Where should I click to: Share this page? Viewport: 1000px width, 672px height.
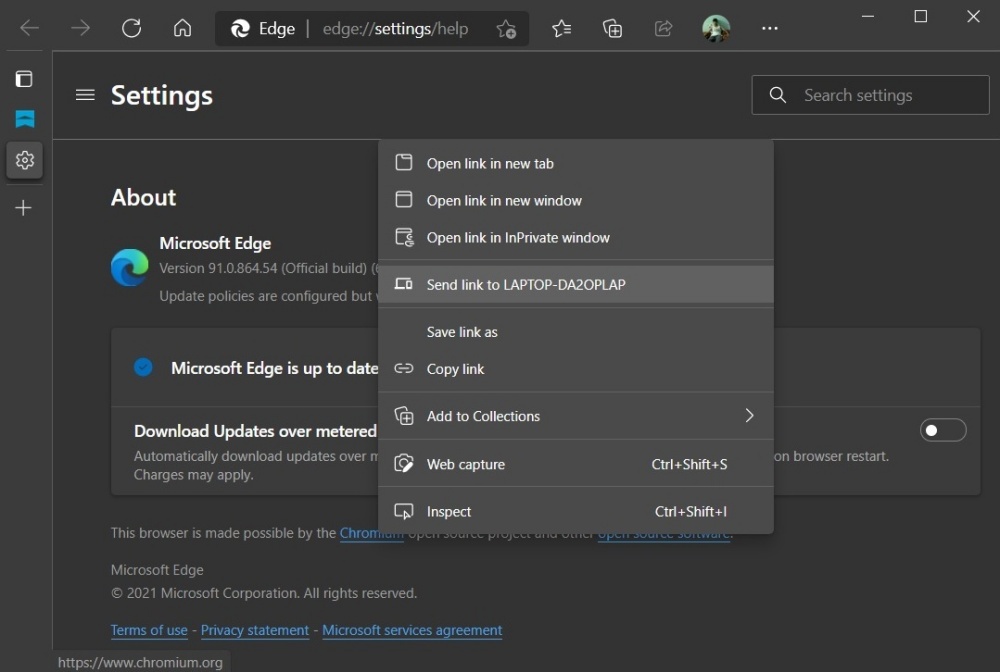(x=663, y=30)
